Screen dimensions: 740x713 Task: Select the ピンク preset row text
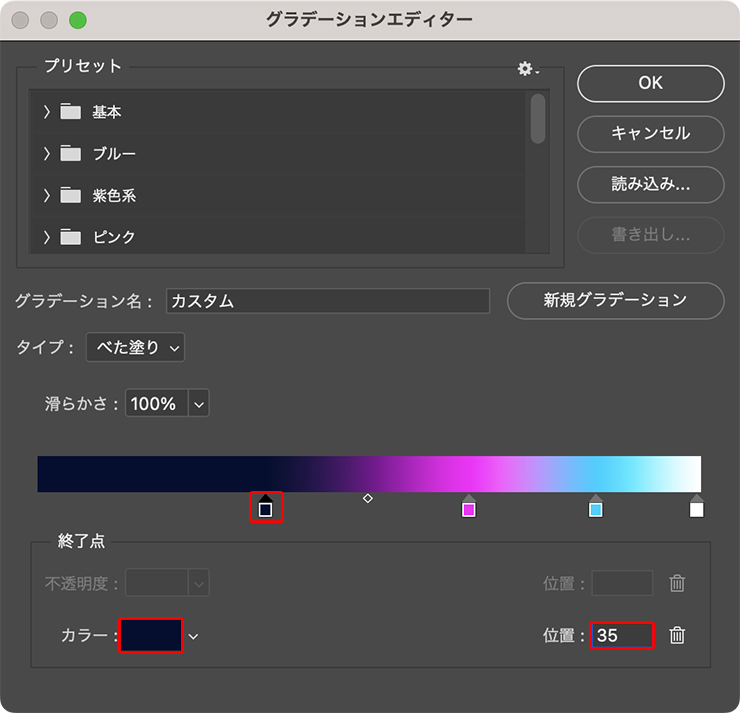coord(114,237)
